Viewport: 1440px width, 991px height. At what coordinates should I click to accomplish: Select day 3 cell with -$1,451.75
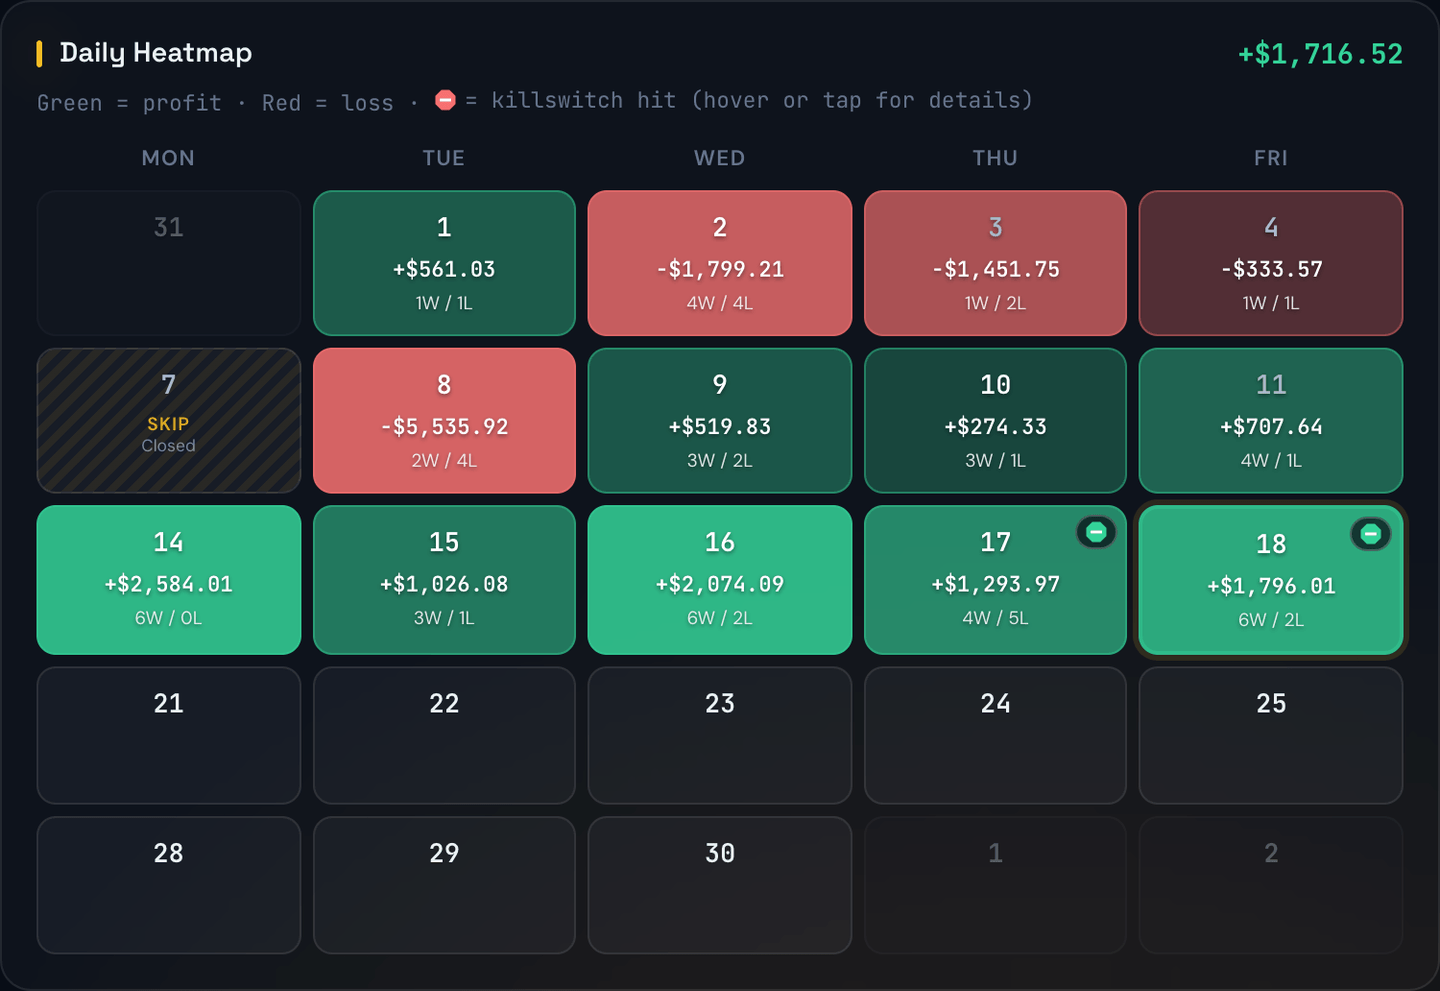995,263
